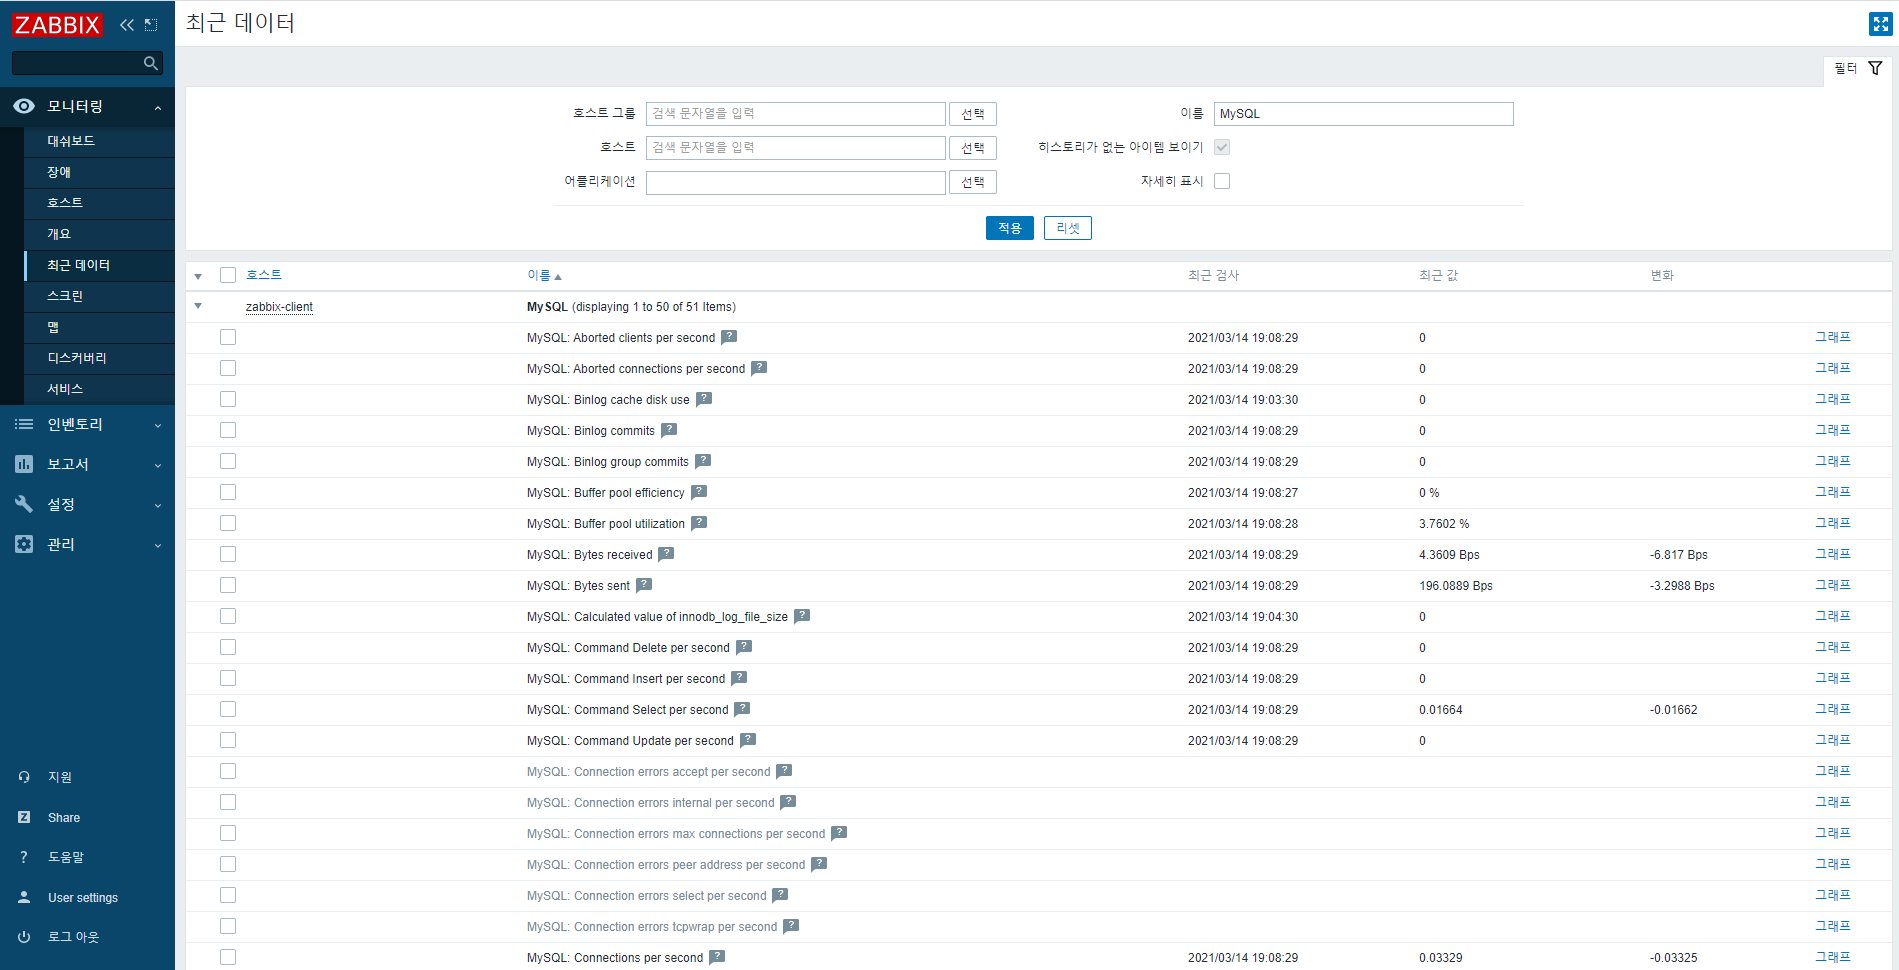Check the Connections per second row
Image resolution: width=1899 pixels, height=970 pixels.
click(x=228, y=957)
